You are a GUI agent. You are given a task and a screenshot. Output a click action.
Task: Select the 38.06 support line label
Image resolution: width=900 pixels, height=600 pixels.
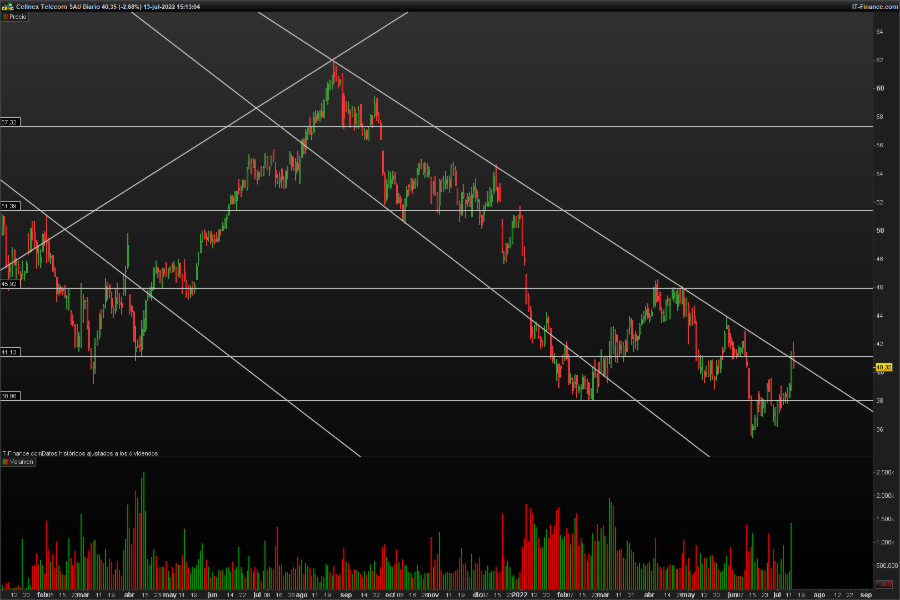pyautogui.click(x=10, y=396)
